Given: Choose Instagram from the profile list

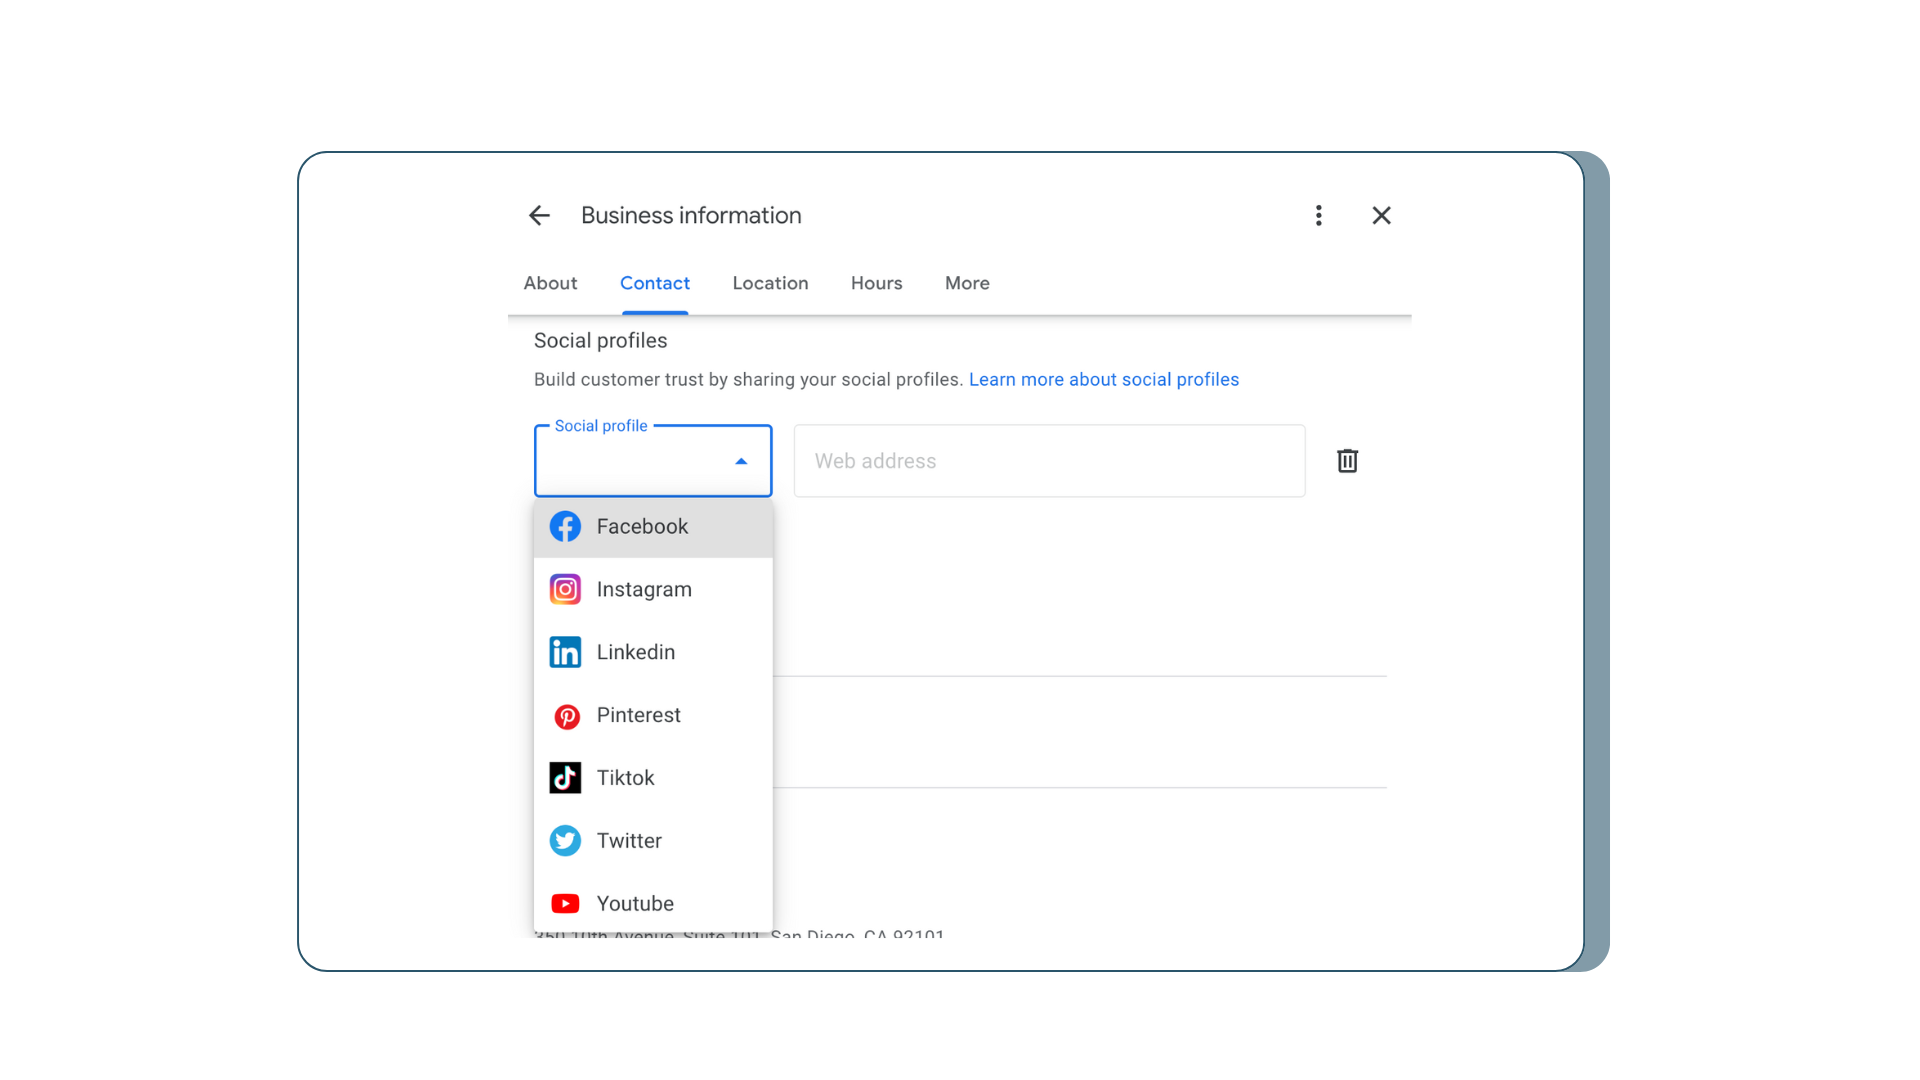Looking at the screenshot, I should 653,590.
